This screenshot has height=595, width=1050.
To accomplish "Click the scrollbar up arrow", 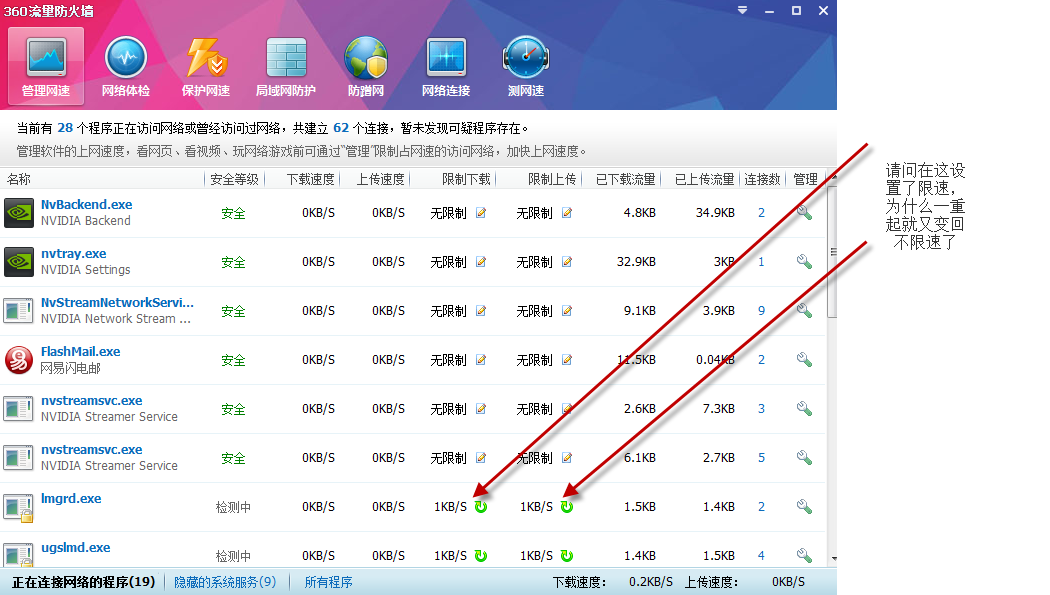I will (834, 177).
